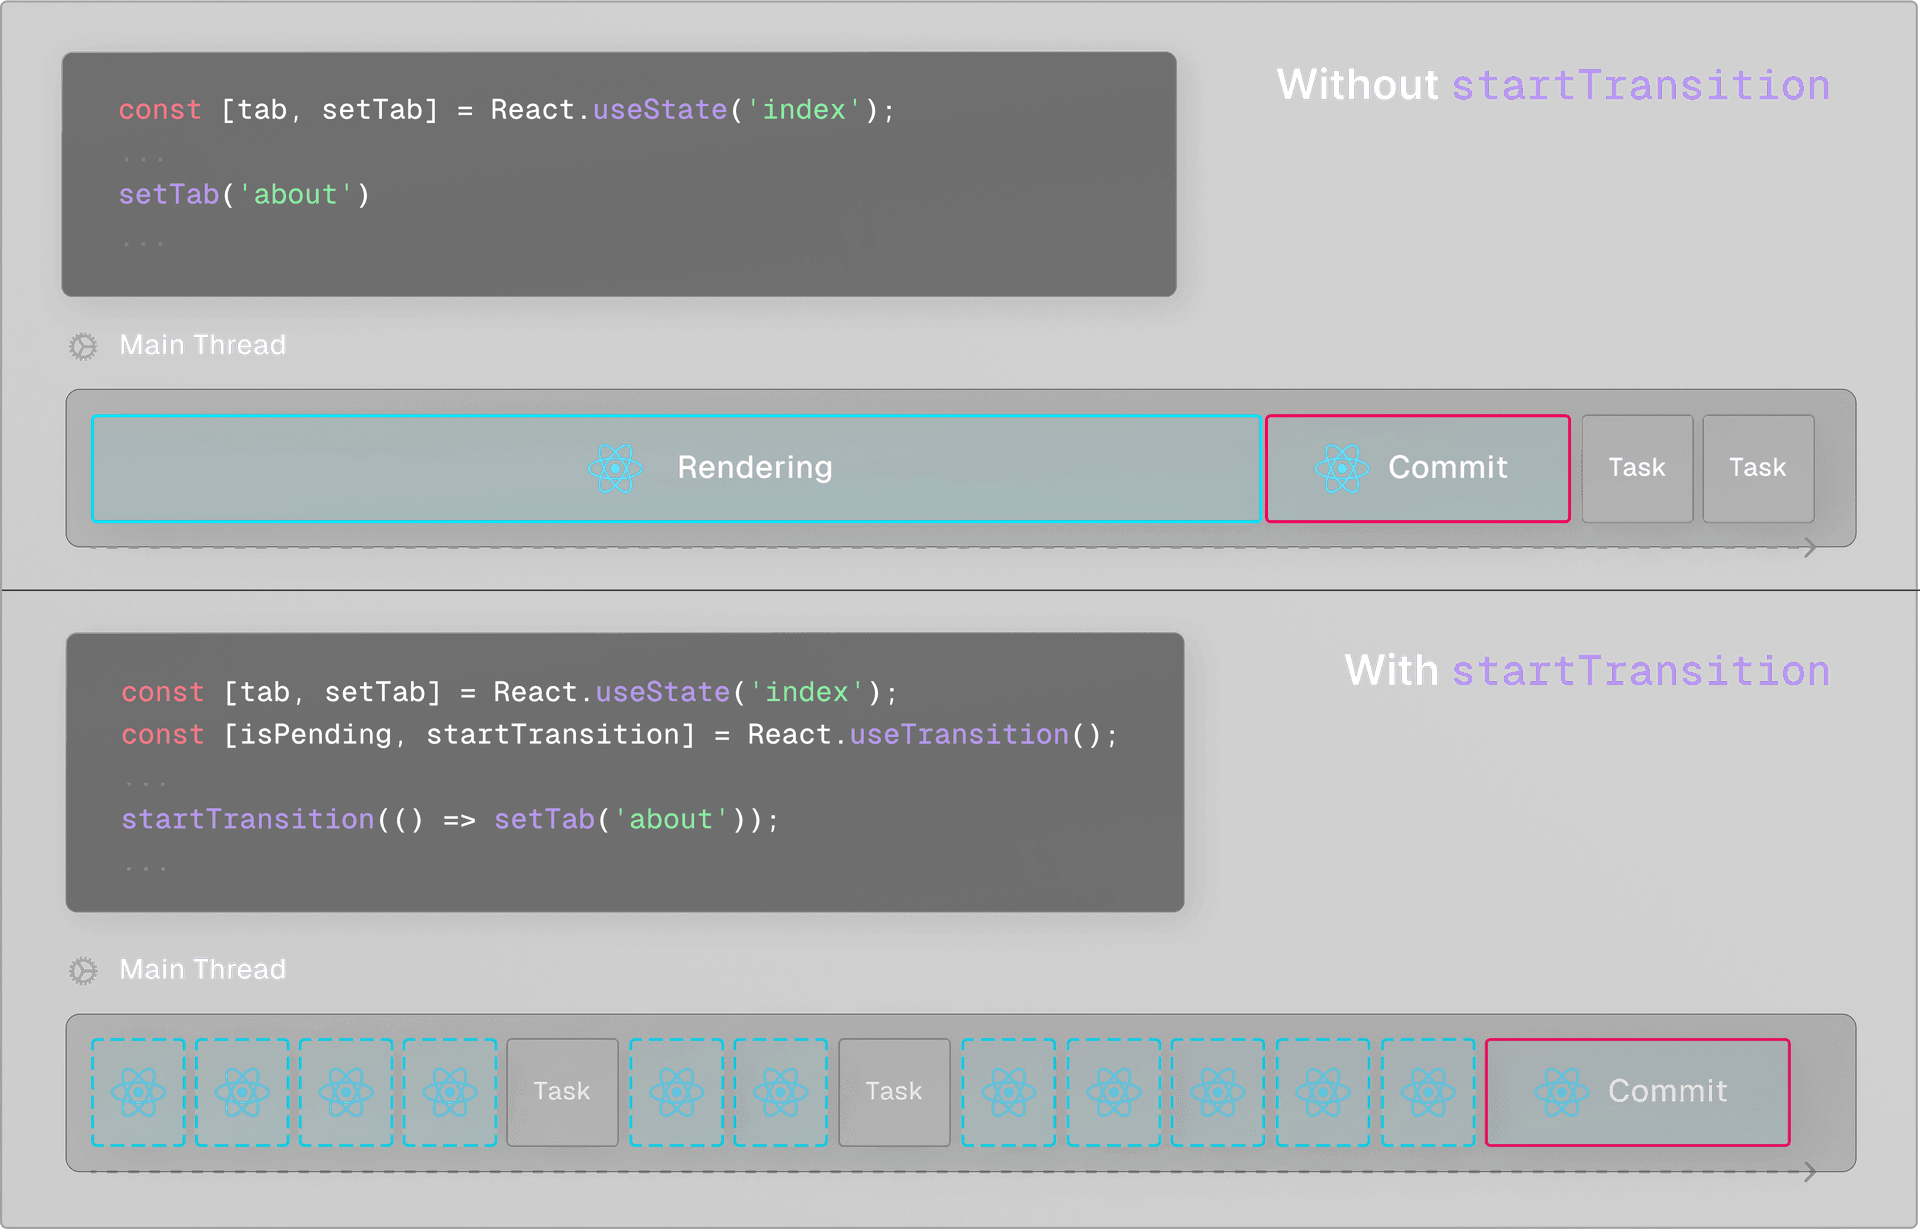Click the startTransition(() => setTab('about')) line
Image resolution: width=1920 pixels, height=1229 pixels.
coord(450,819)
